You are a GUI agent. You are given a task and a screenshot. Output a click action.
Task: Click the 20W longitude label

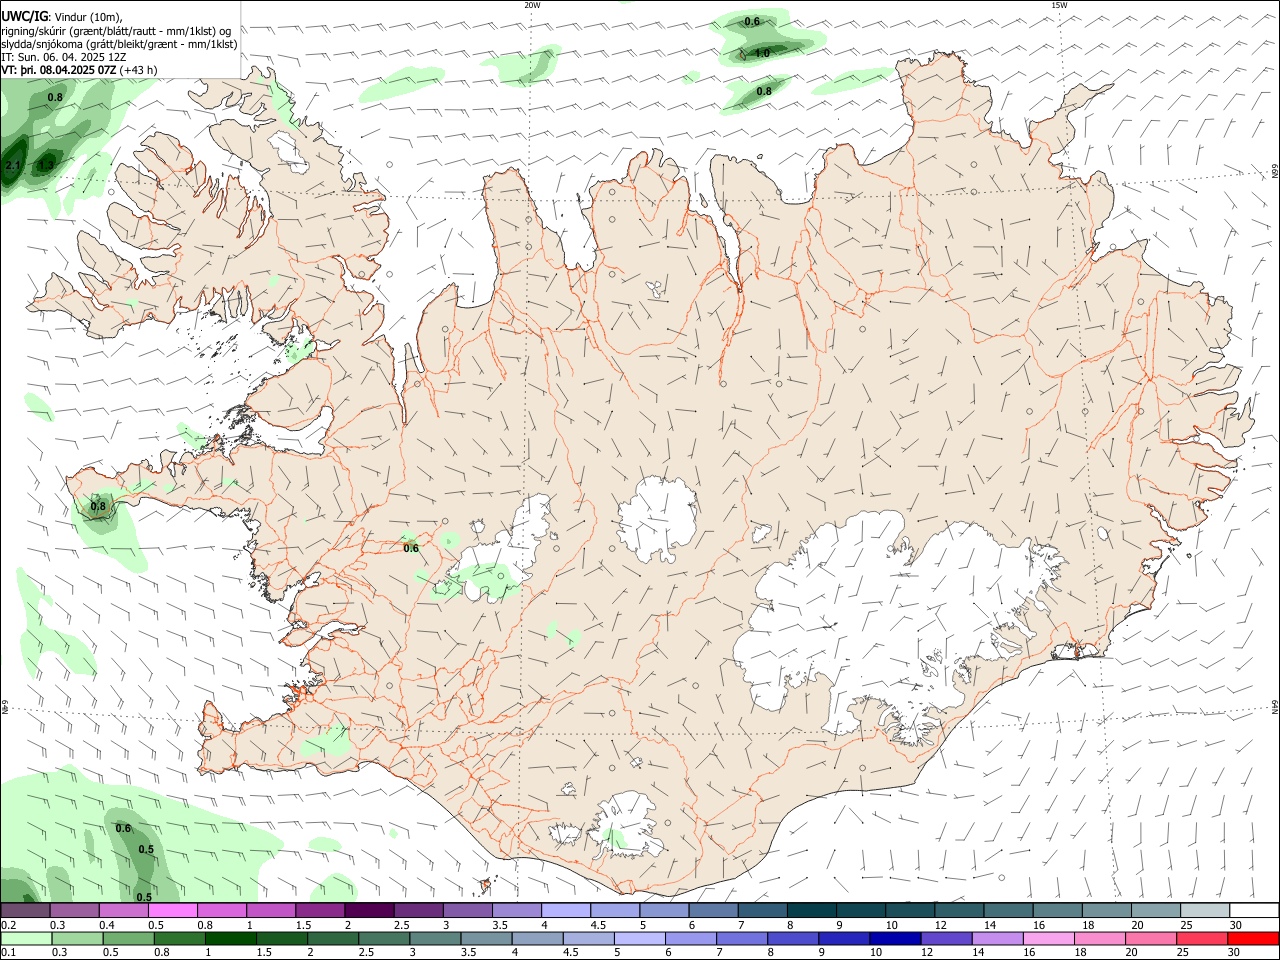point(533,5)
